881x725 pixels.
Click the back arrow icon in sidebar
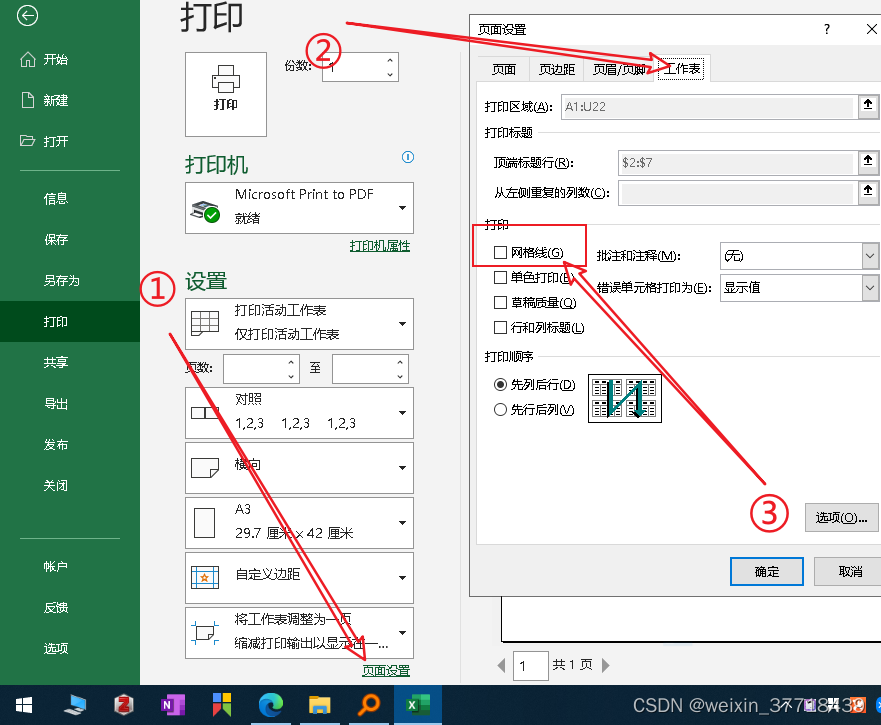(27, 15)
